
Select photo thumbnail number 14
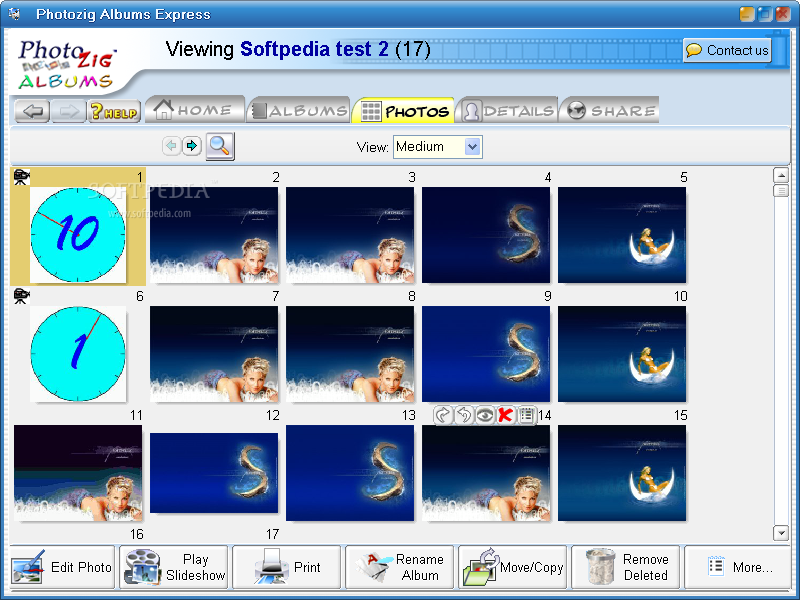pos(486,472)
